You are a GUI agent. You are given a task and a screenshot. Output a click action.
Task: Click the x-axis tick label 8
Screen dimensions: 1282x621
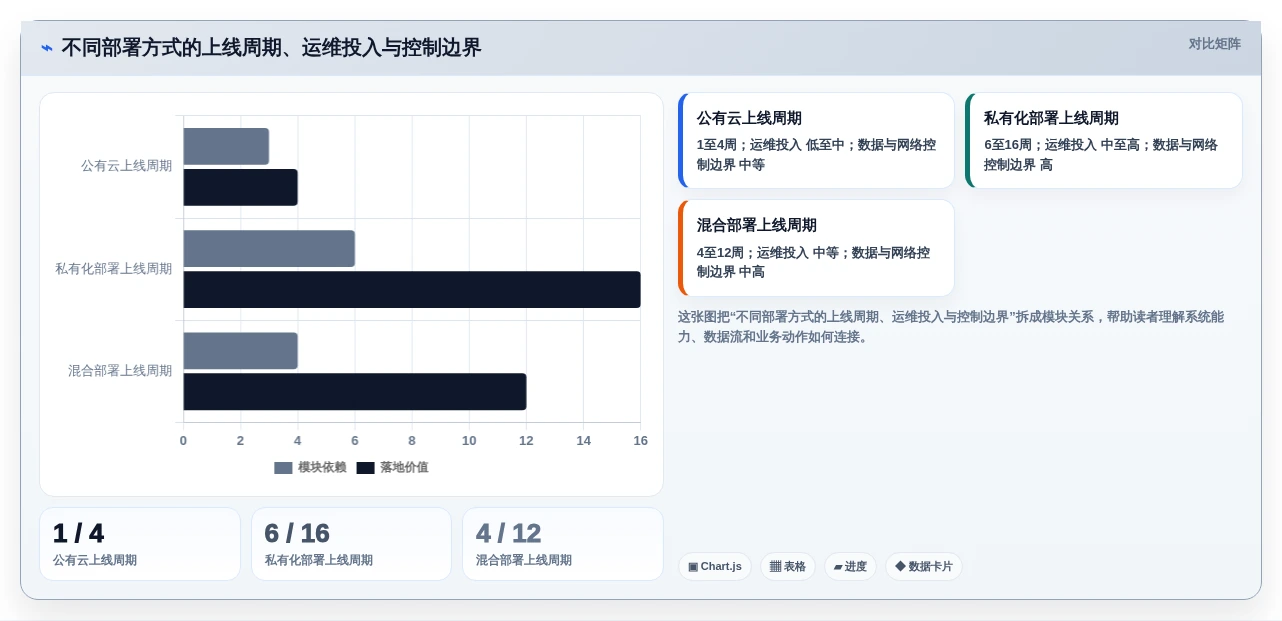(412, 441)
